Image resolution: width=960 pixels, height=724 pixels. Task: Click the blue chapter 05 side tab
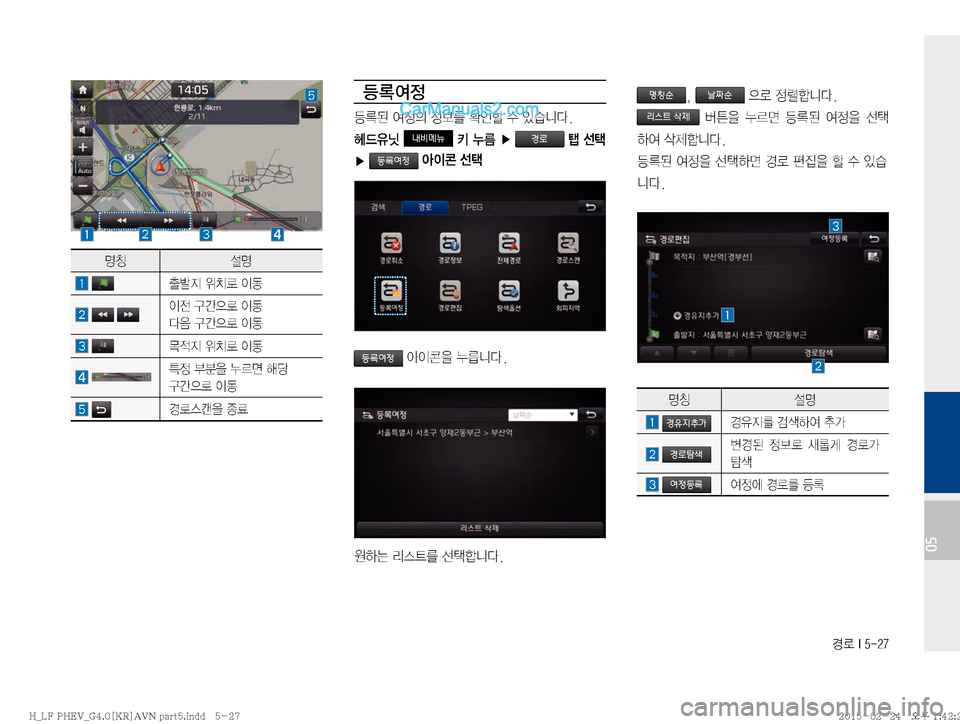(942, 442)
